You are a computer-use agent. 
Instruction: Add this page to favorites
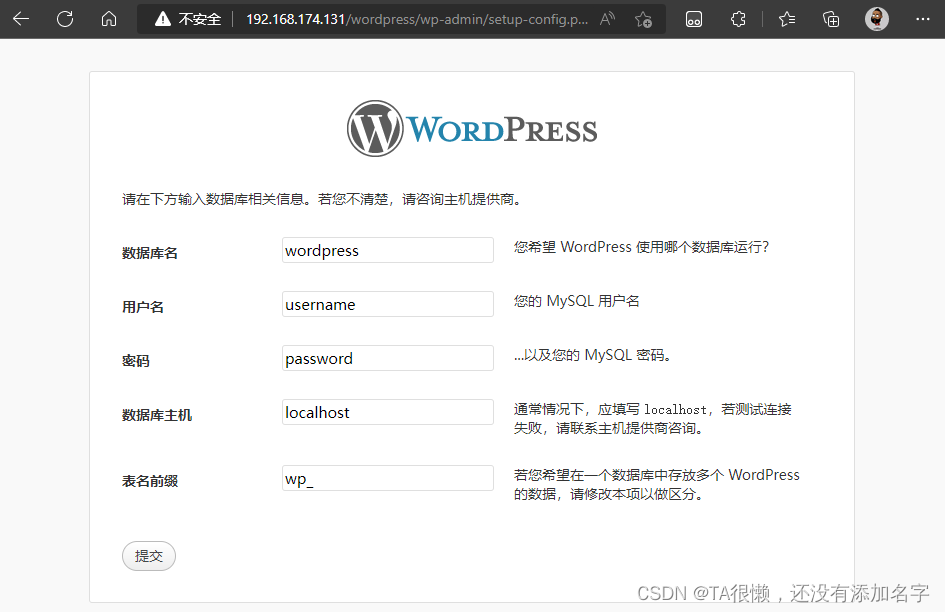(x=645, y=18)
